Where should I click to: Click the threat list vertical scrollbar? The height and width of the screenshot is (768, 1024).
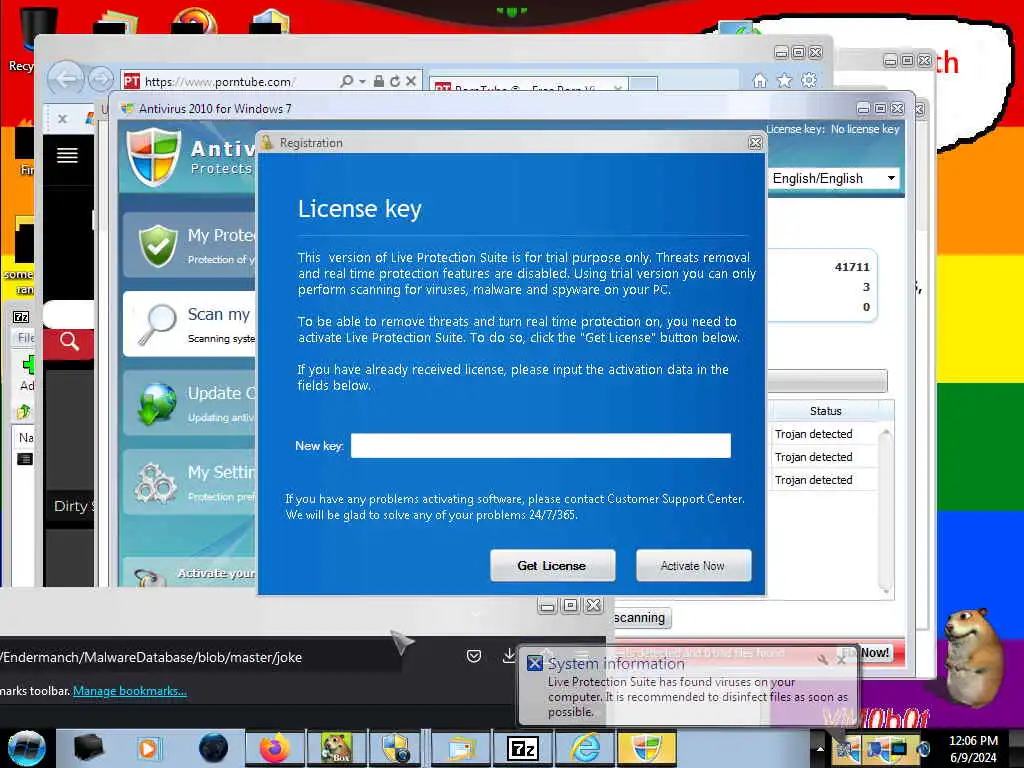tap(886, 511)
